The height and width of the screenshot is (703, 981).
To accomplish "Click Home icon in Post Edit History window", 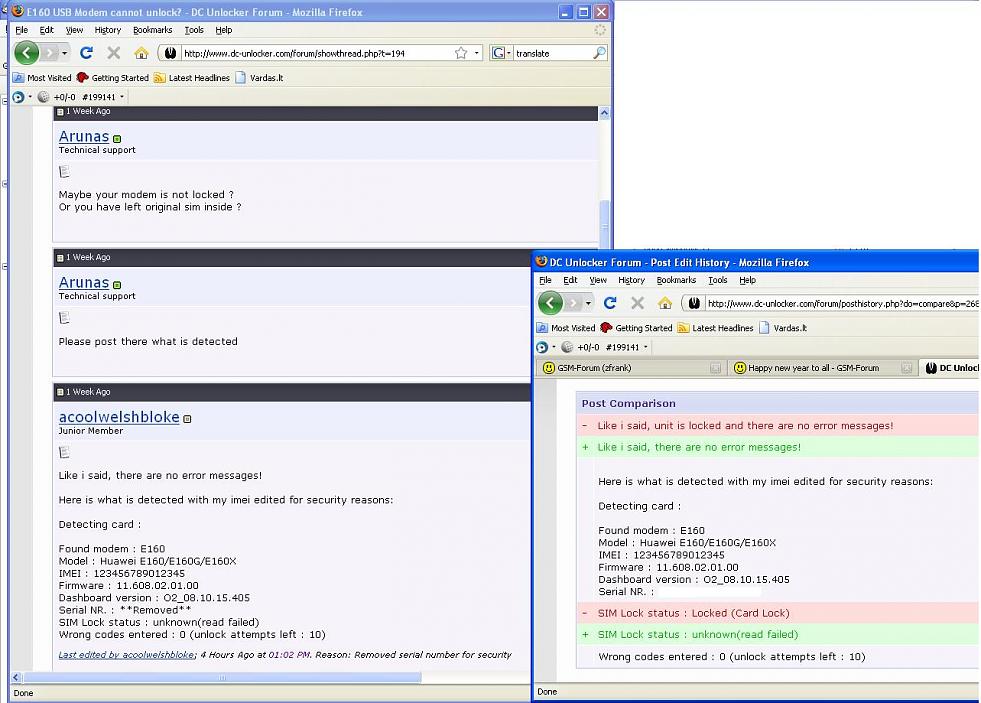I will click(665, 303).
